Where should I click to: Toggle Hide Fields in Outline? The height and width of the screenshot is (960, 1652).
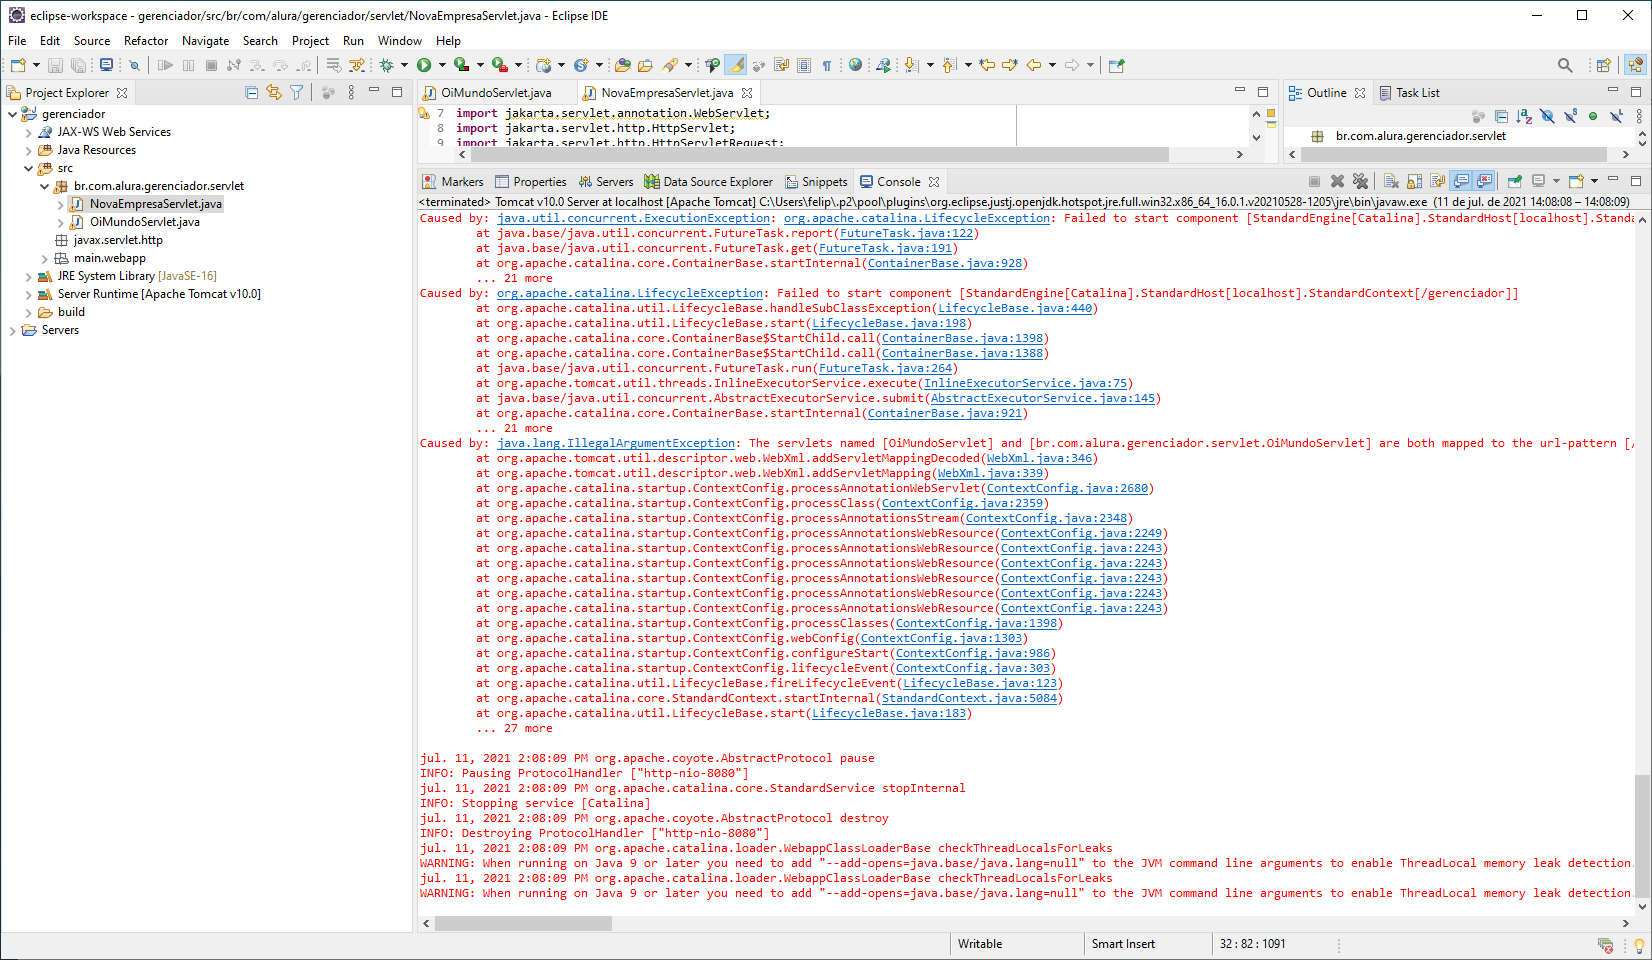1547,116
